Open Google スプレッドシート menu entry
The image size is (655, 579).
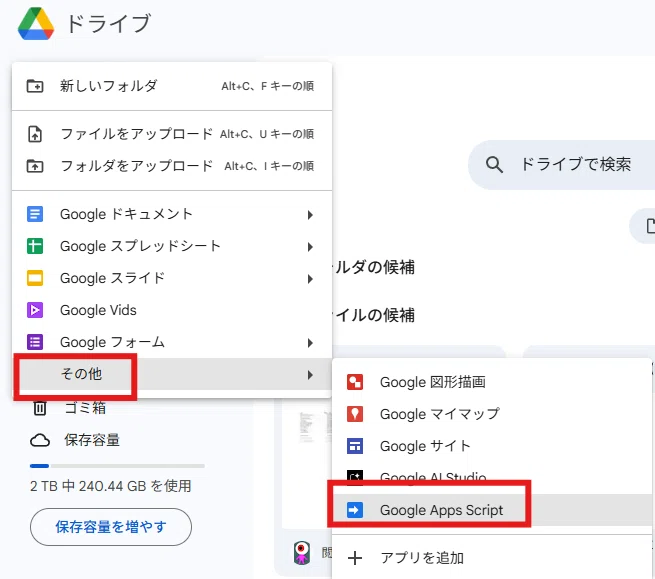click(x=172, y=246)
